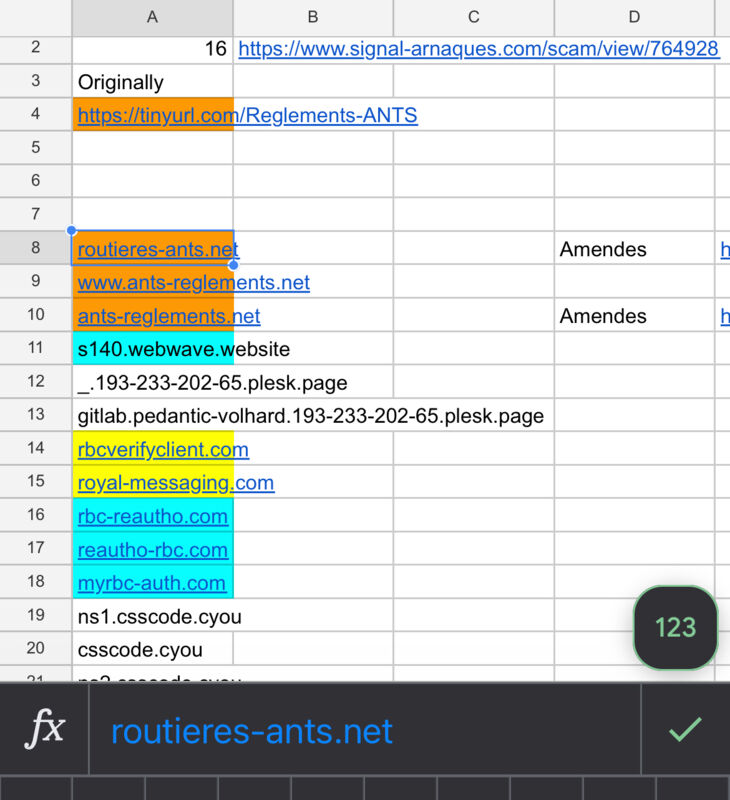Screen dimensions: 730x800
Task: Tap the fx formula icon
Action: pyautogui.click(x=45, y=729)
